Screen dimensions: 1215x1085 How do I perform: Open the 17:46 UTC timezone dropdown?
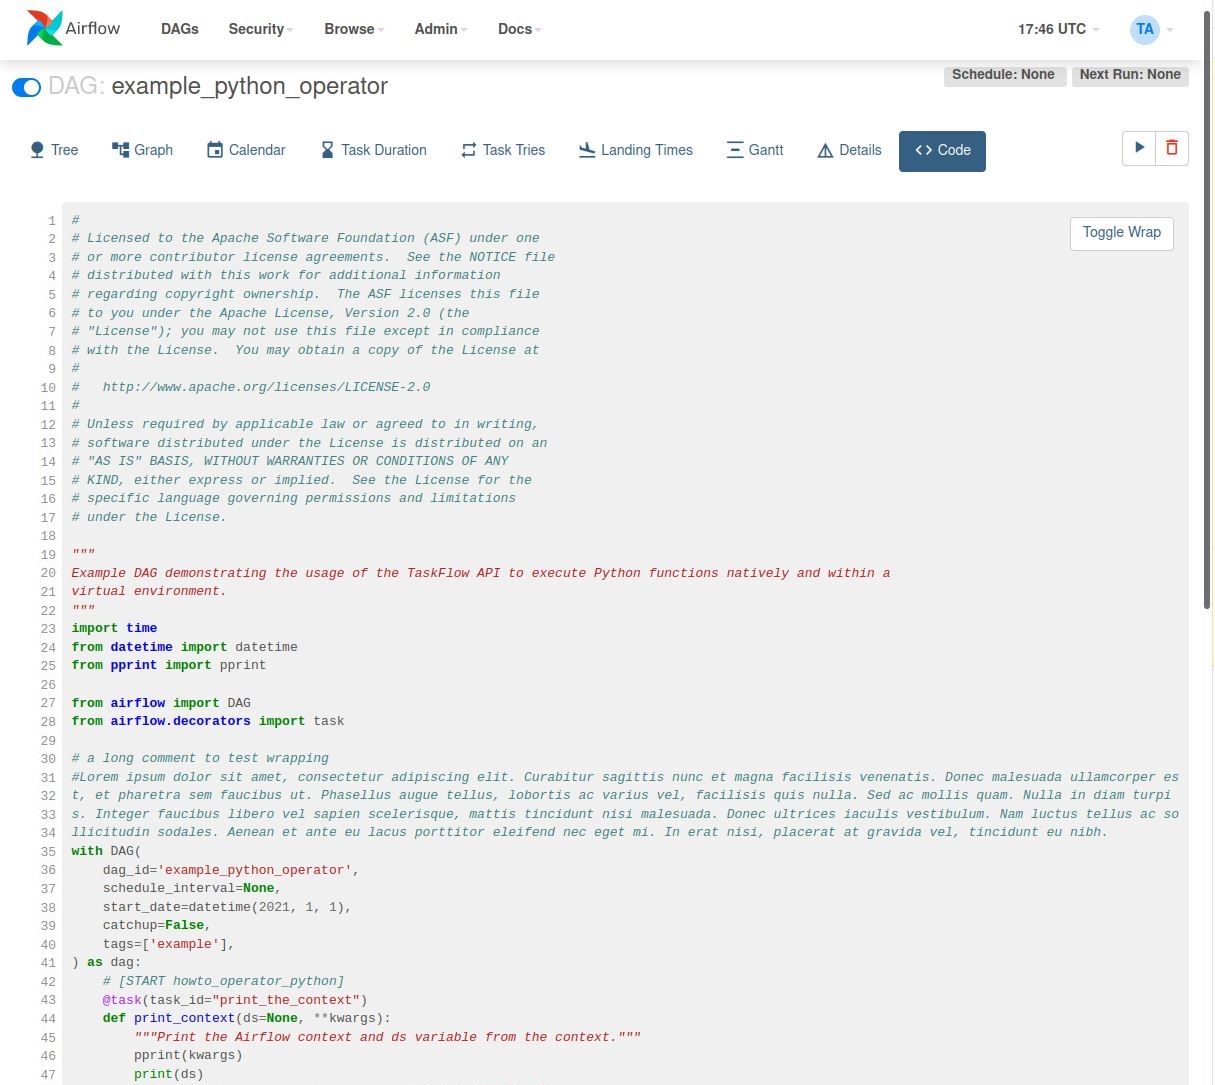1059,29
